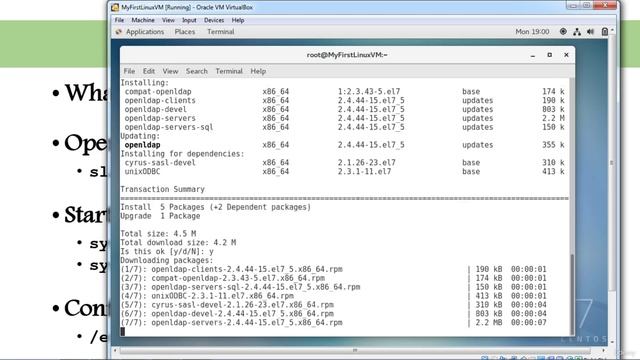Open terminal Help menu
Viewport: 640px width, 360px height.
click(x=258, y=71)
